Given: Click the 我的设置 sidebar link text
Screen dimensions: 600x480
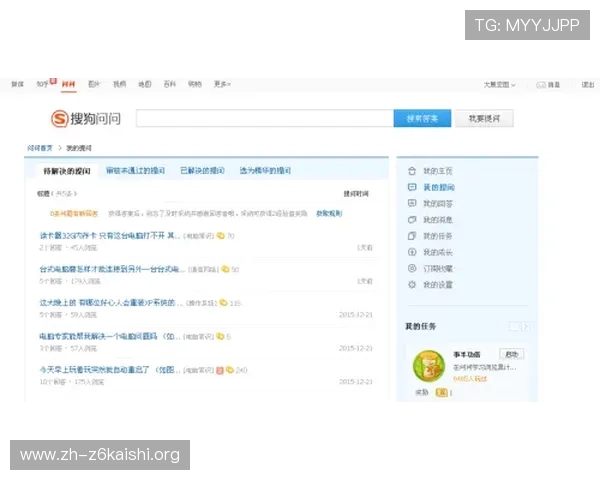Looking at the screenshot, I should pos(438,284).
